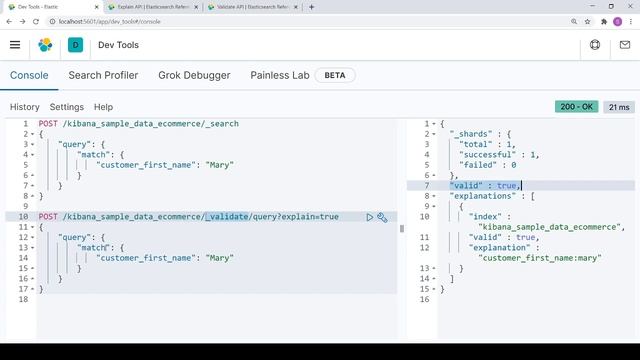Open Chrome three-dot menu
Image resolution: width=640 pixels, height=360 pixels.
click(631, 22)
